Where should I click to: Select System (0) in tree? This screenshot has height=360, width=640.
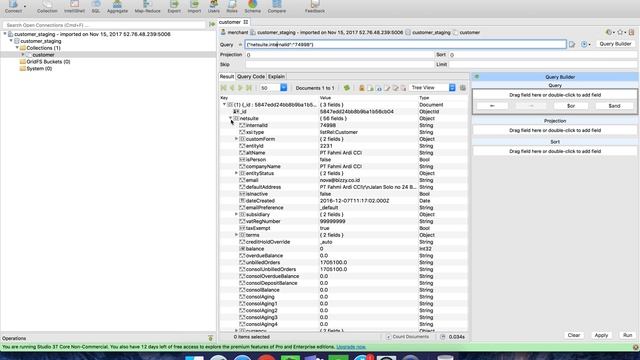(39, 69)
